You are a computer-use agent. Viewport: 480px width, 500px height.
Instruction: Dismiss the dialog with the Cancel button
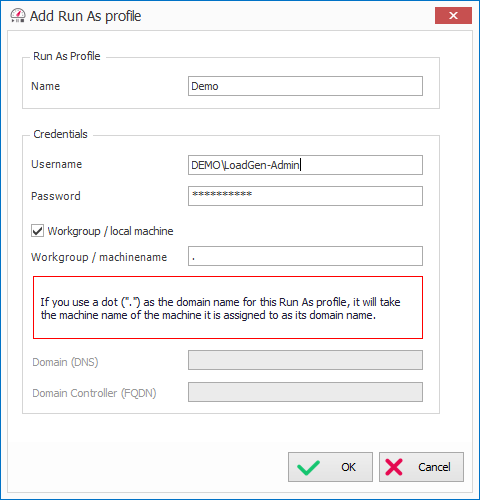(421, 467)
